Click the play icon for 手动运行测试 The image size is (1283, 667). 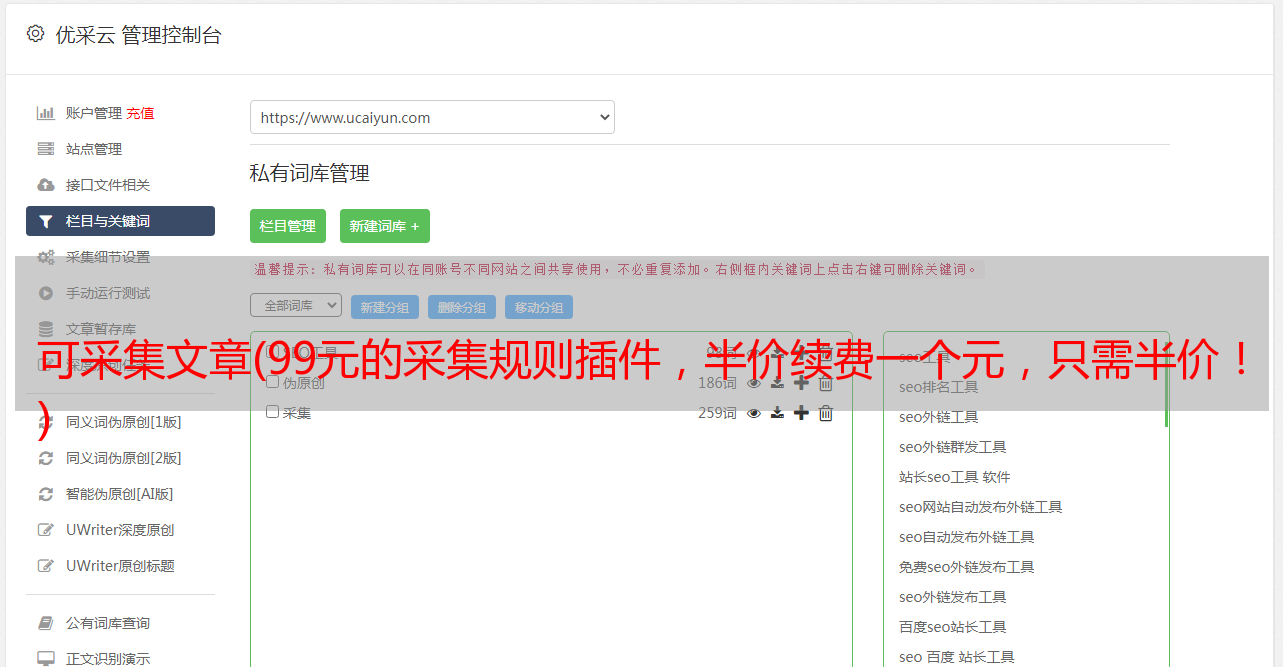pos(45,293)
